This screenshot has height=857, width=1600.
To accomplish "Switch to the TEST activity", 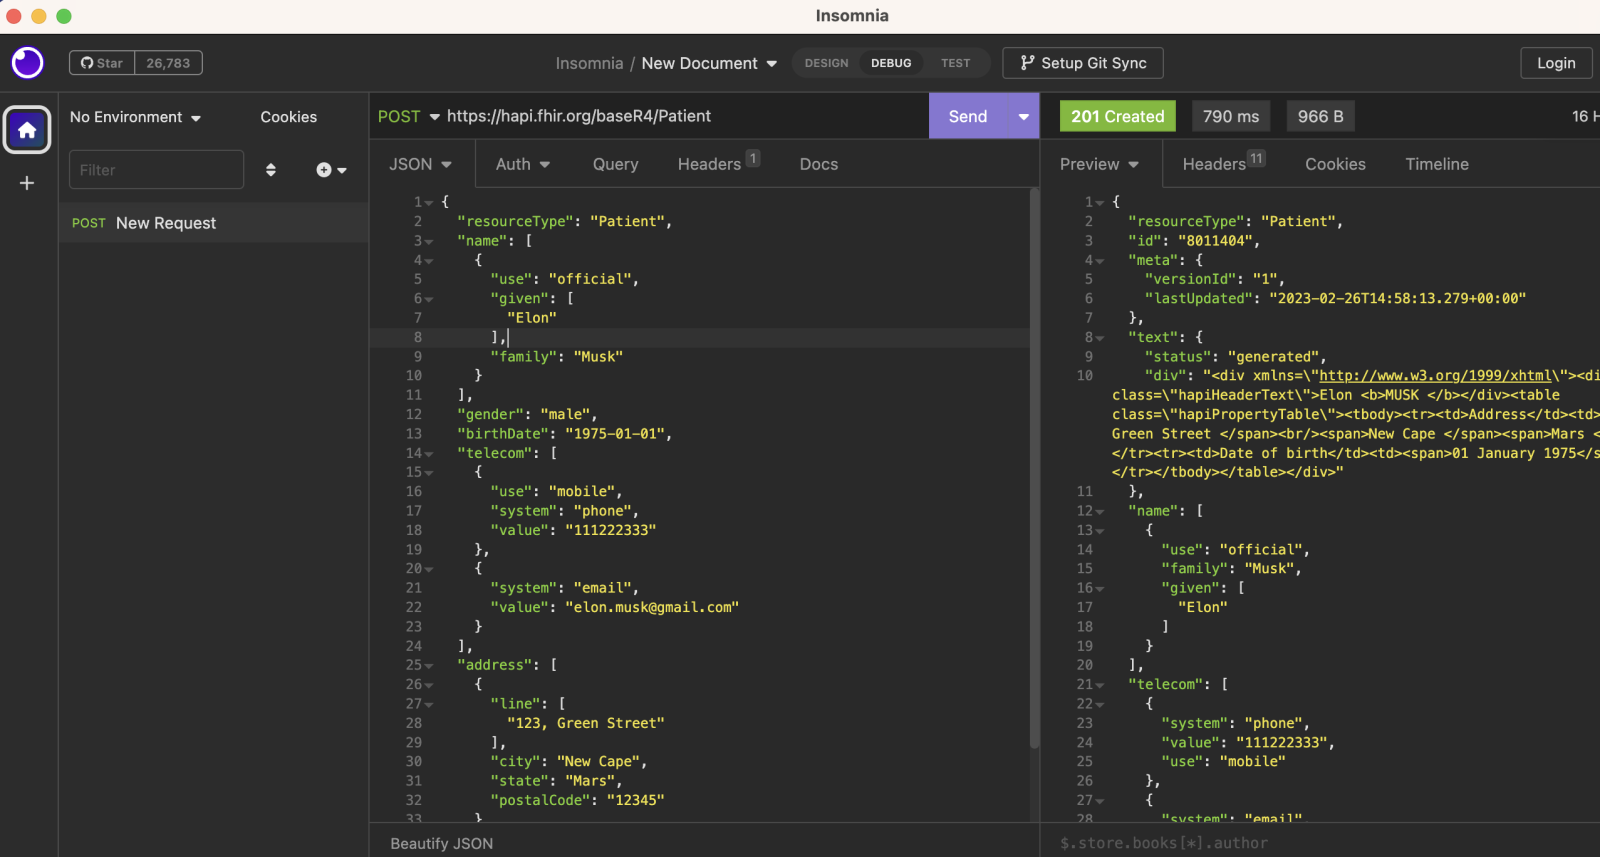I will (956, 63).
